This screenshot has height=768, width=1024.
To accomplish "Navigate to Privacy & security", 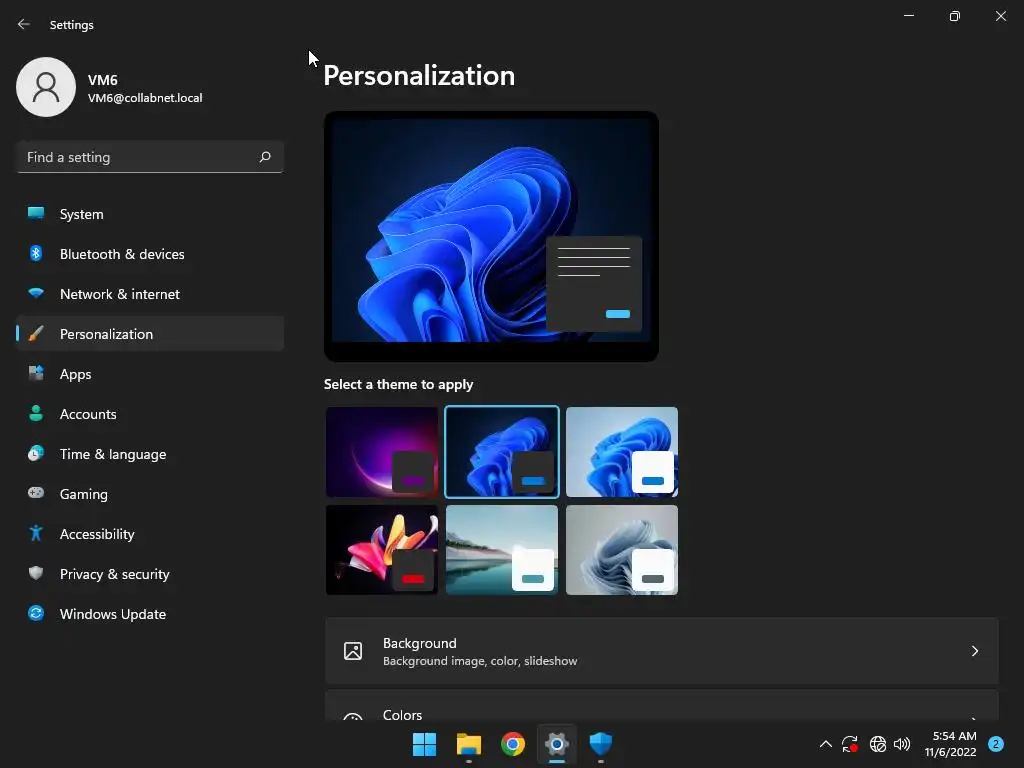I will pos(150,573).
